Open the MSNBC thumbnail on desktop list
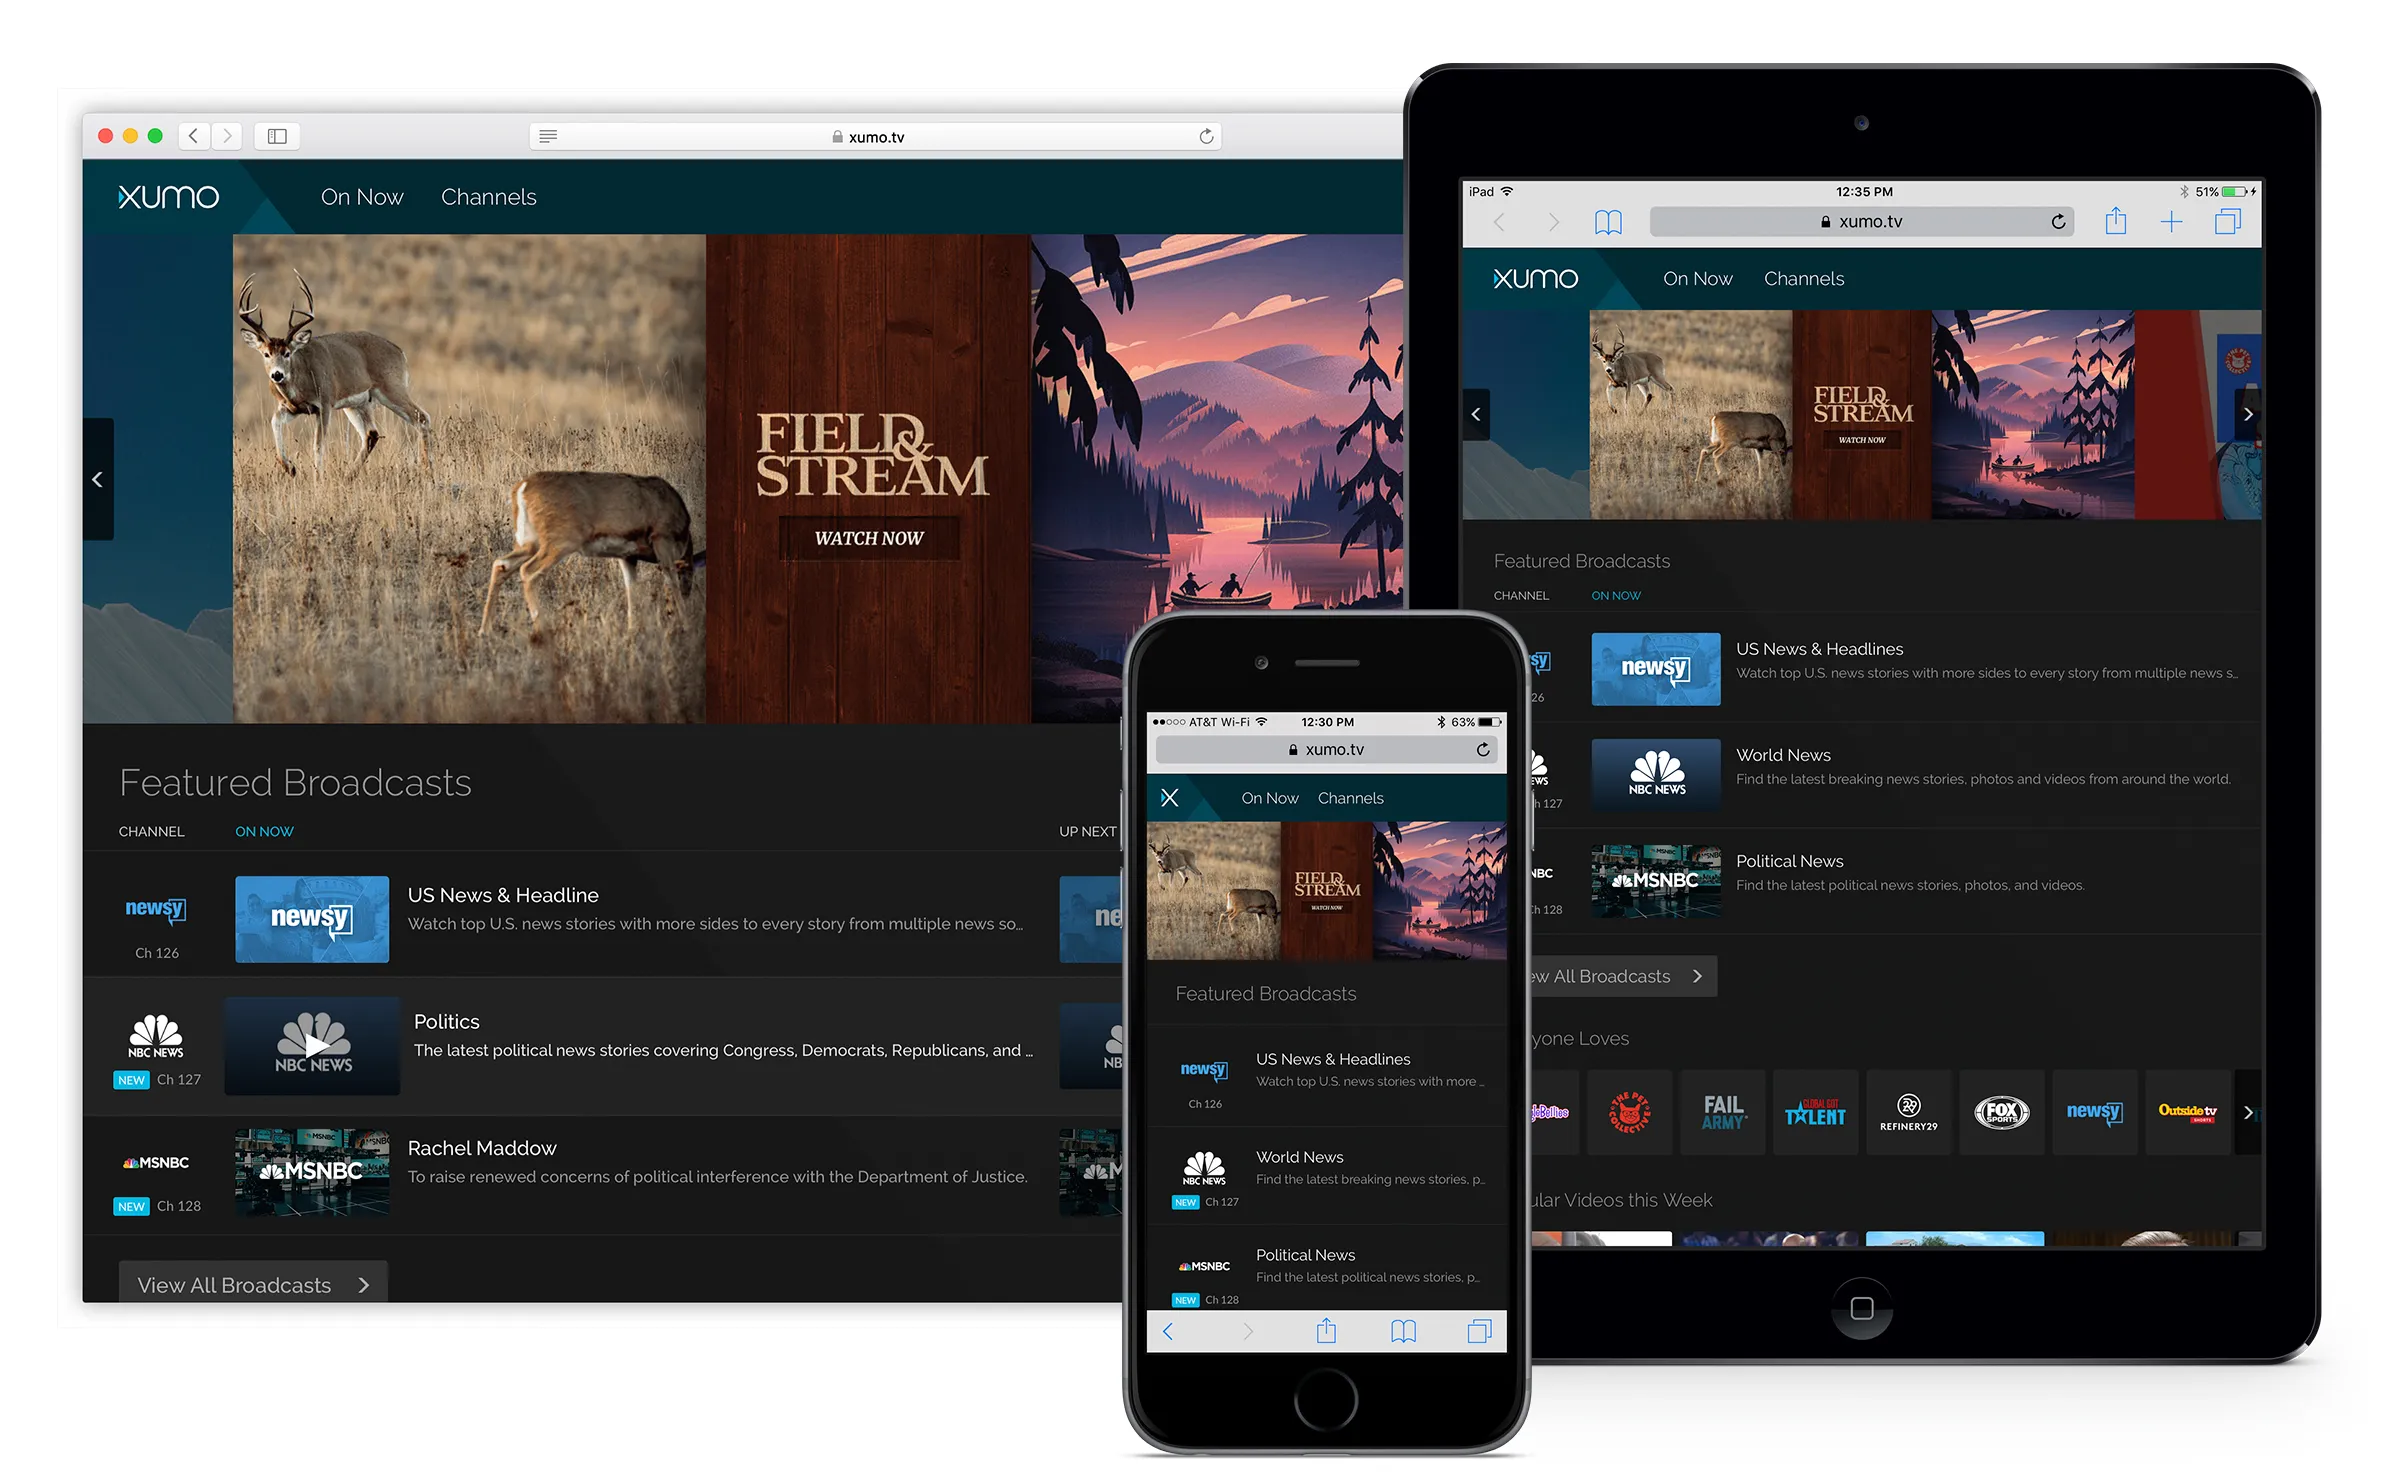The height and width of the screenshot is (1484, 2400). pos(312,1172)
